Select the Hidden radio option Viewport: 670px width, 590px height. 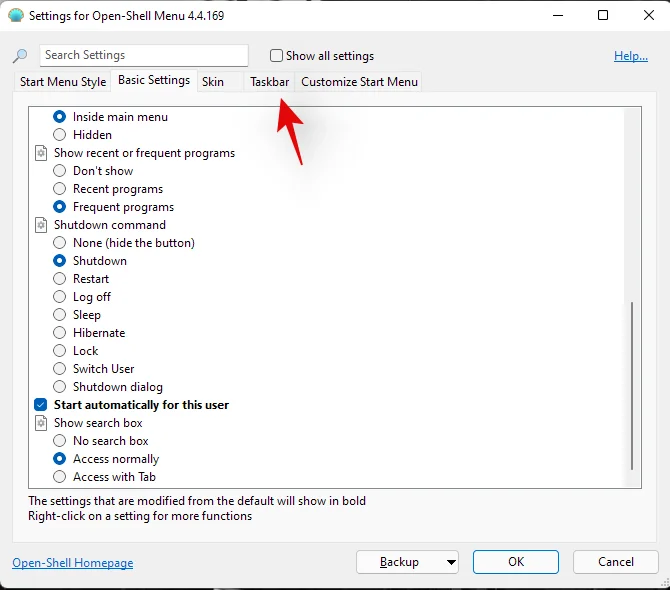click(59, 135)
